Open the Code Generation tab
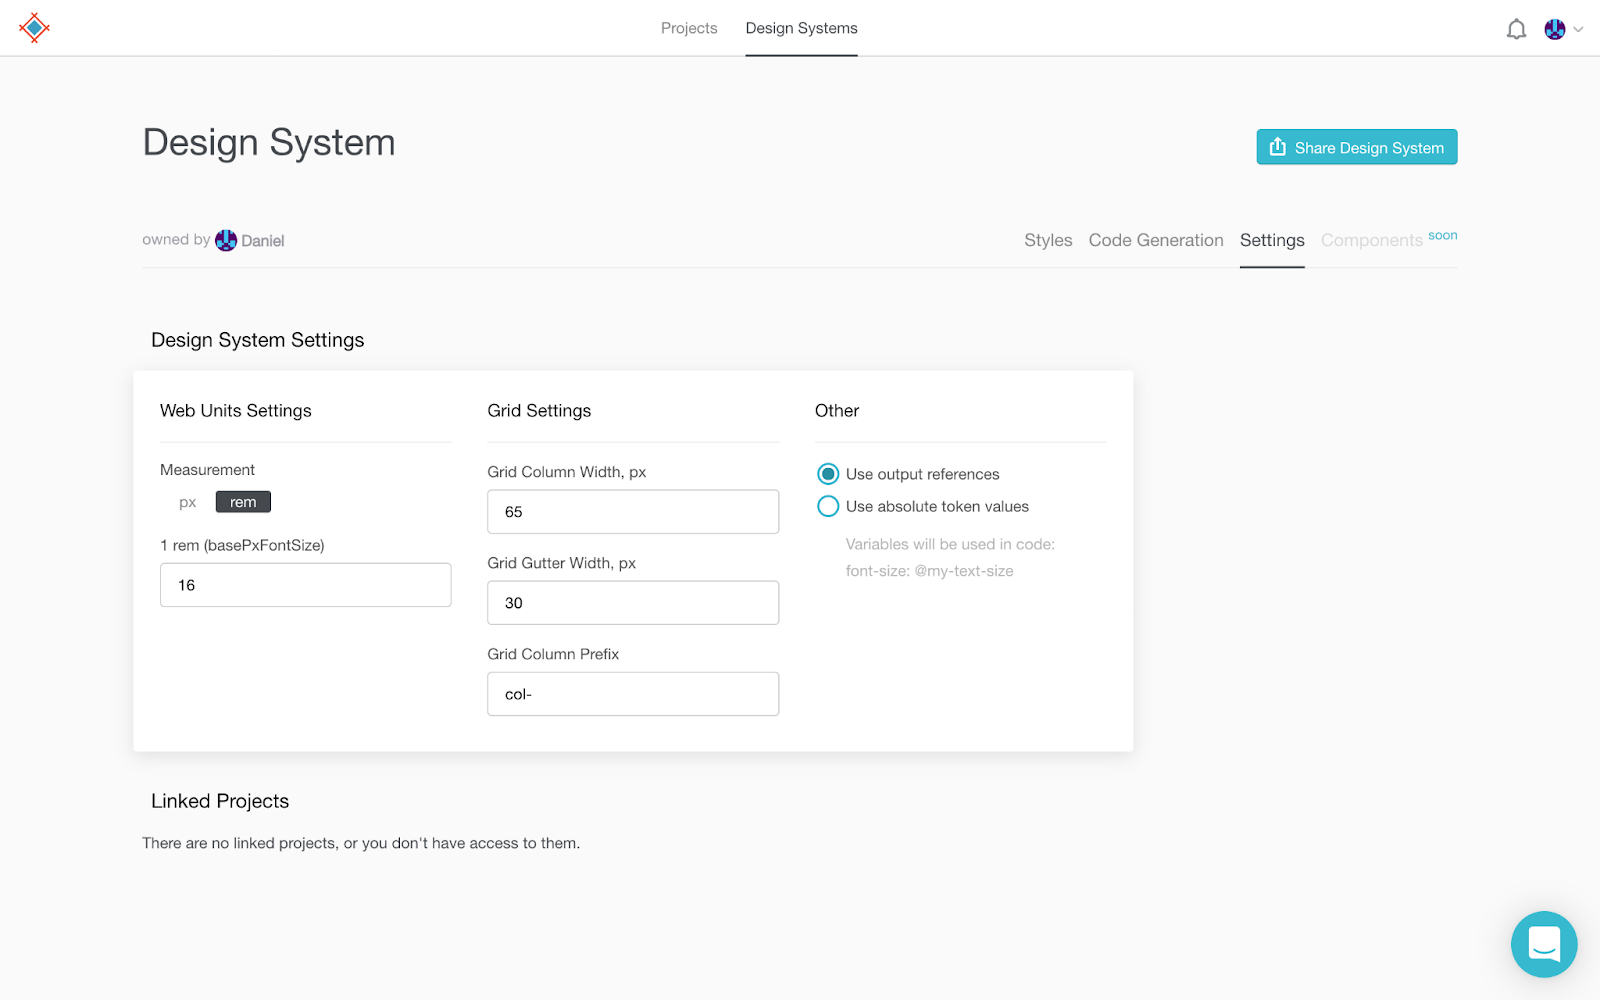Viewport: 1600px width, 1000px height. click(x=1156, y=240)
